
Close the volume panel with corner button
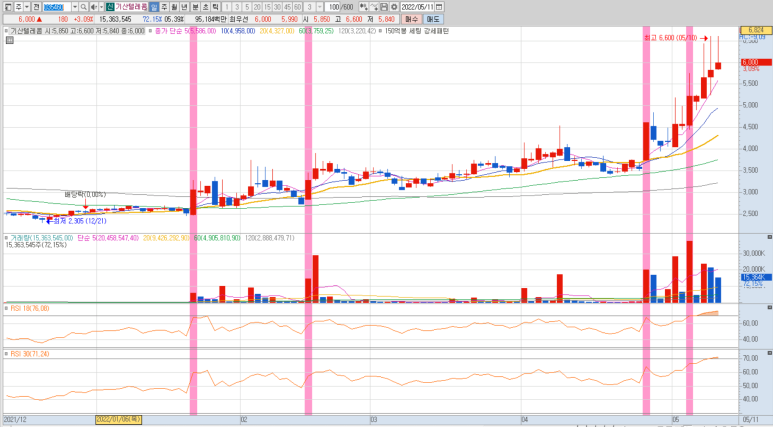[x=769, y=237]
